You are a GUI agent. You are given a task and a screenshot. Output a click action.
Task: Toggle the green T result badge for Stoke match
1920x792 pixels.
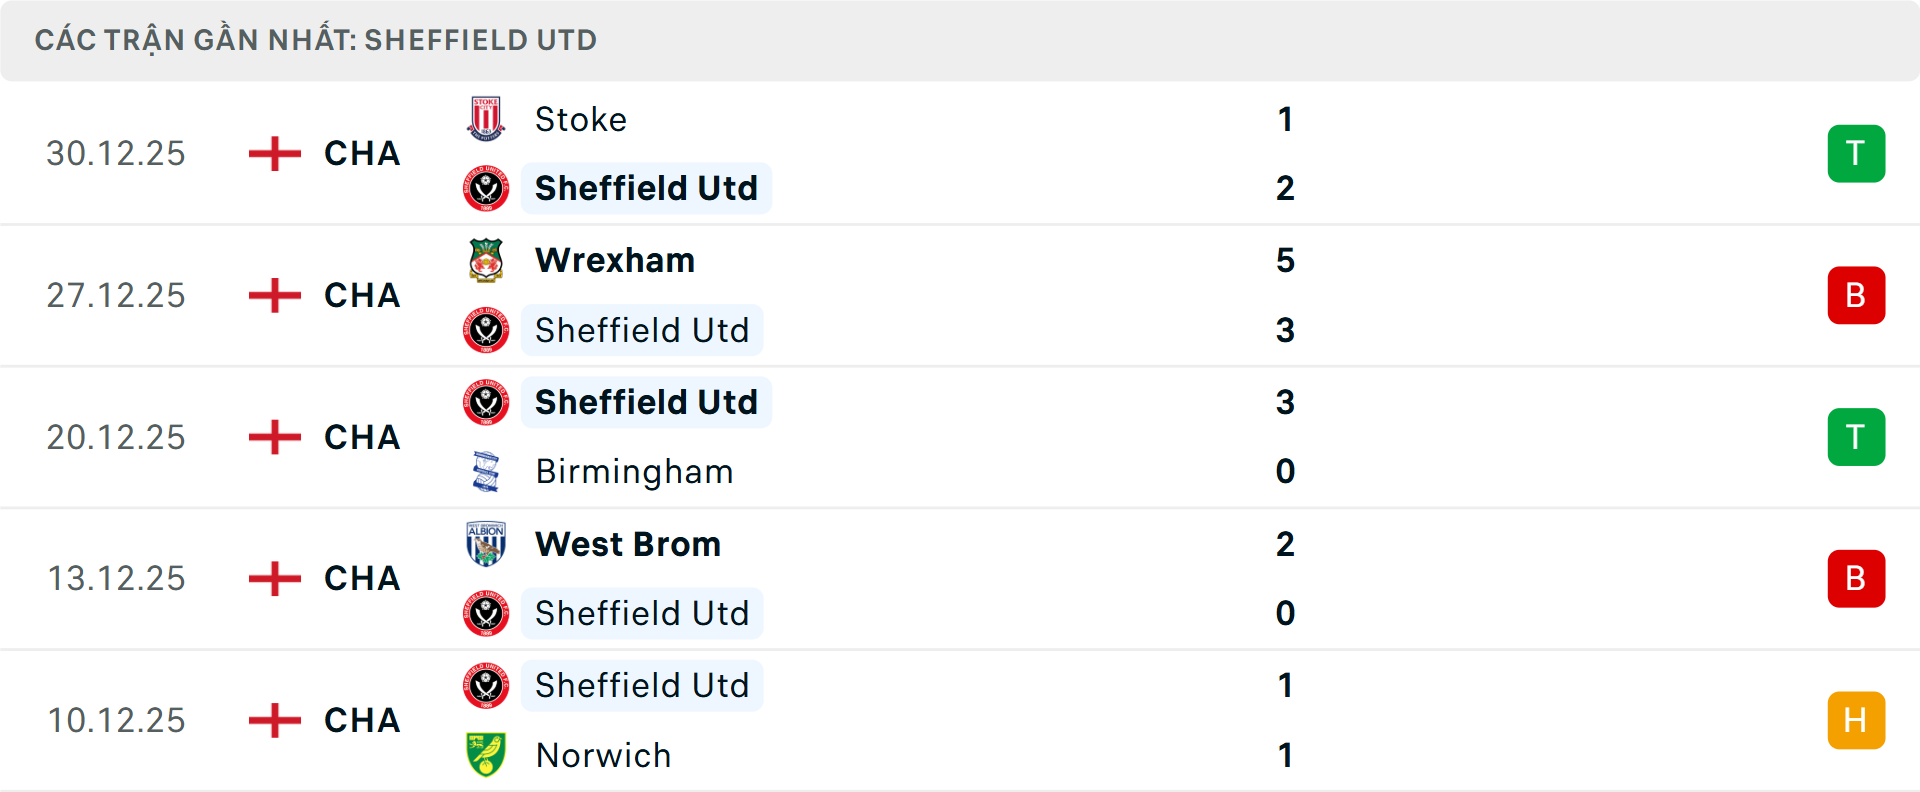(x=1856, y=153)
